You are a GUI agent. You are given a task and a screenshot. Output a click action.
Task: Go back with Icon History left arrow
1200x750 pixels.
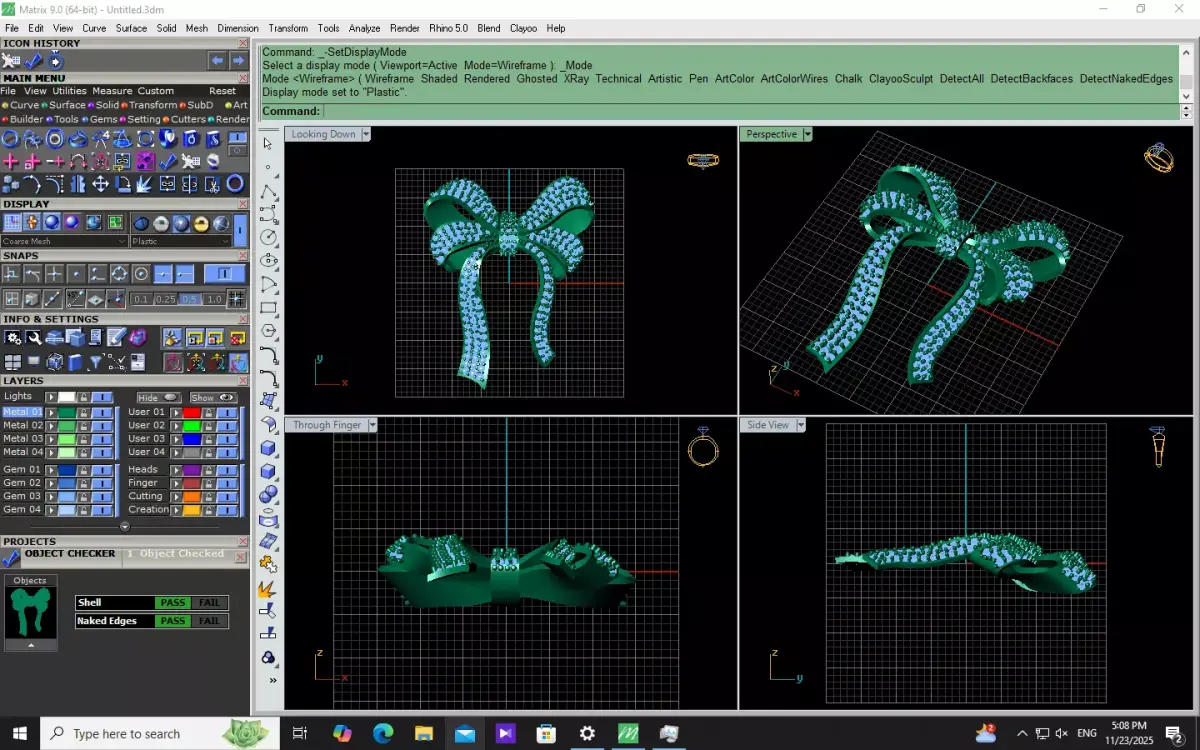coord(217,60)
